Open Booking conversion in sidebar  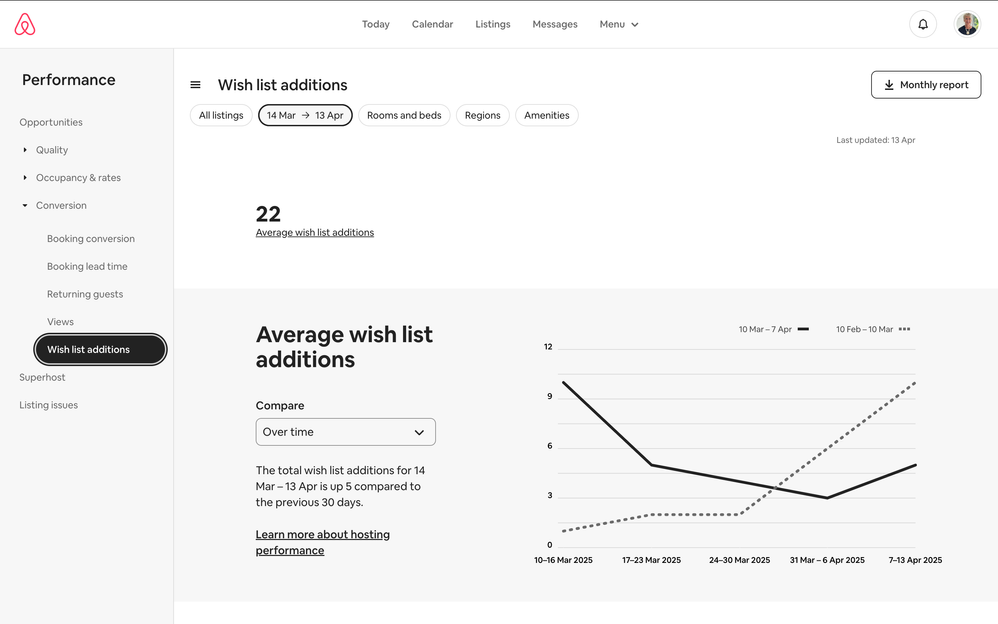coord(91,239)
